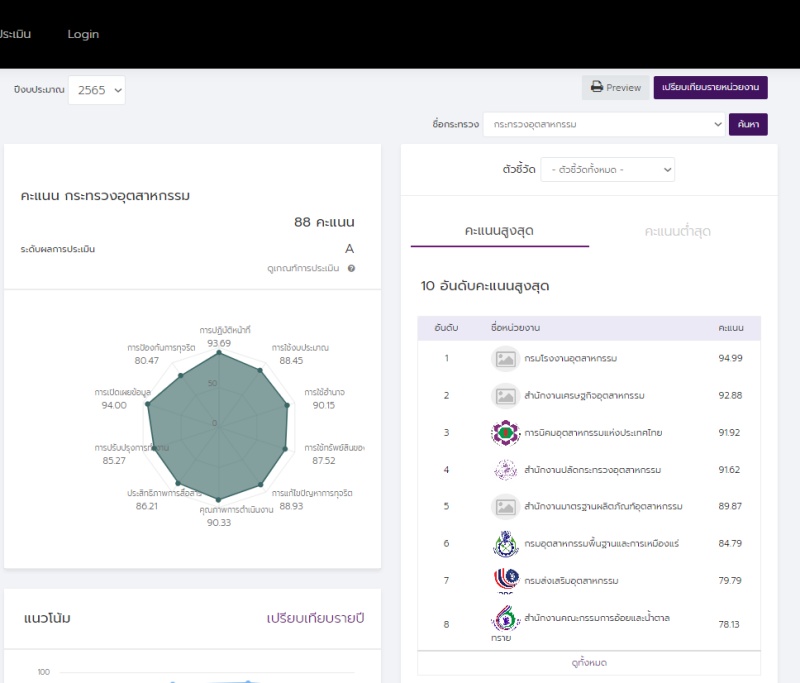800x683 pixels.
Task: Click the เปรียบเทียบรายหน่วยงาน button
Action: [x=710, y=88]
